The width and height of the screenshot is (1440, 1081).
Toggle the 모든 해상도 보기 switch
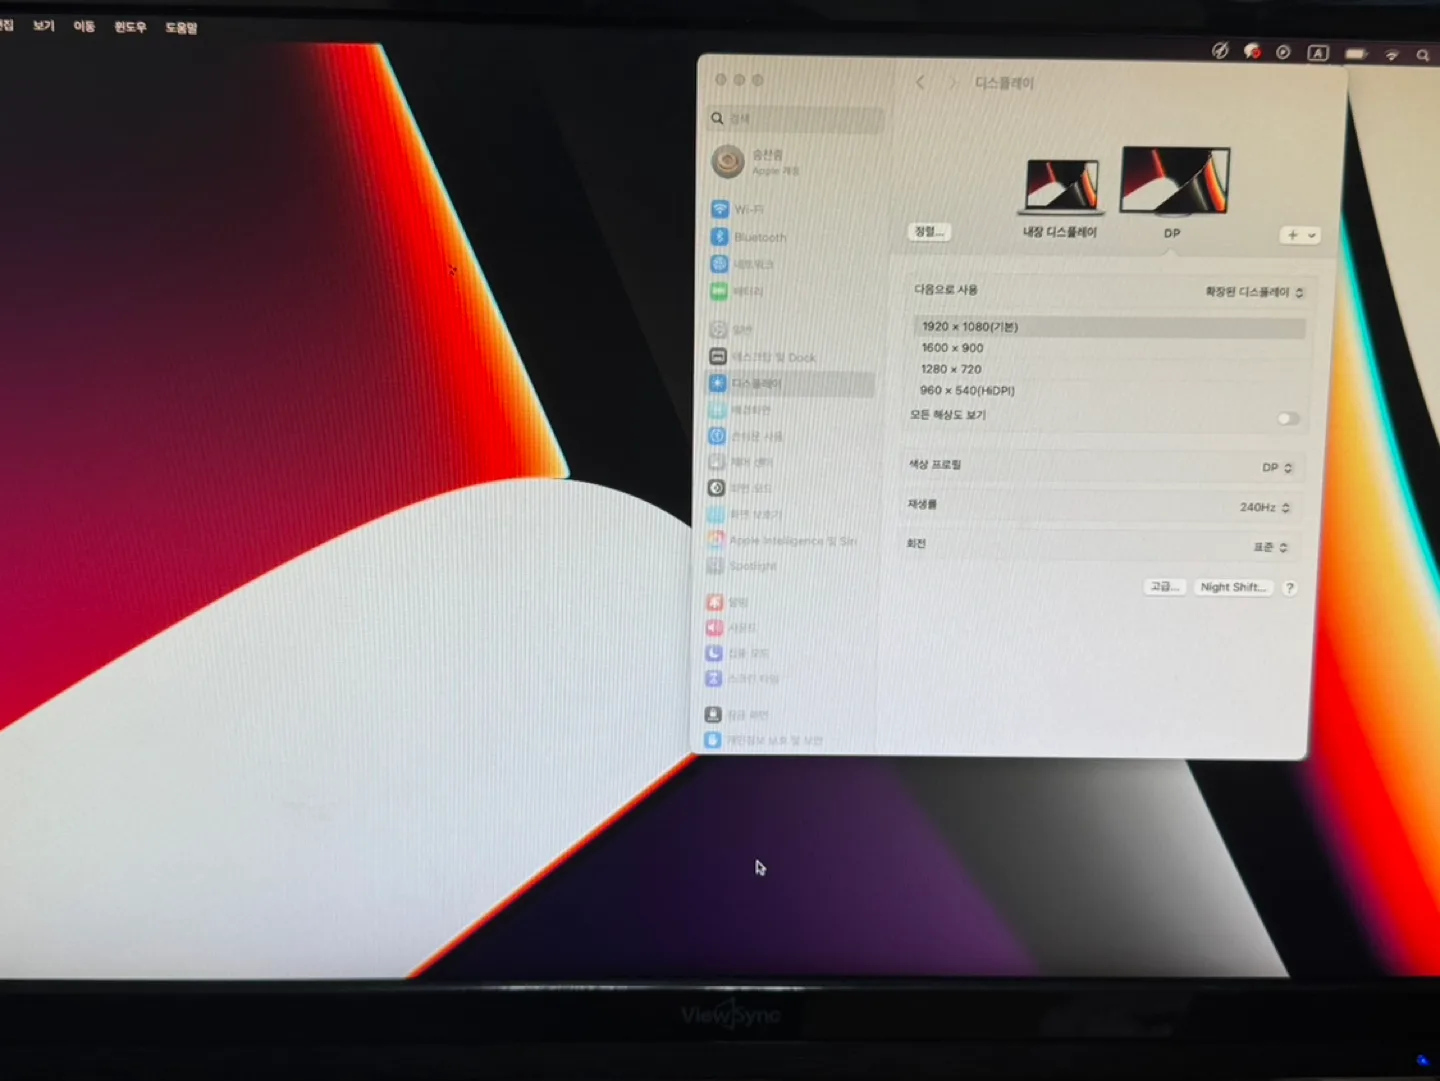1288,419
